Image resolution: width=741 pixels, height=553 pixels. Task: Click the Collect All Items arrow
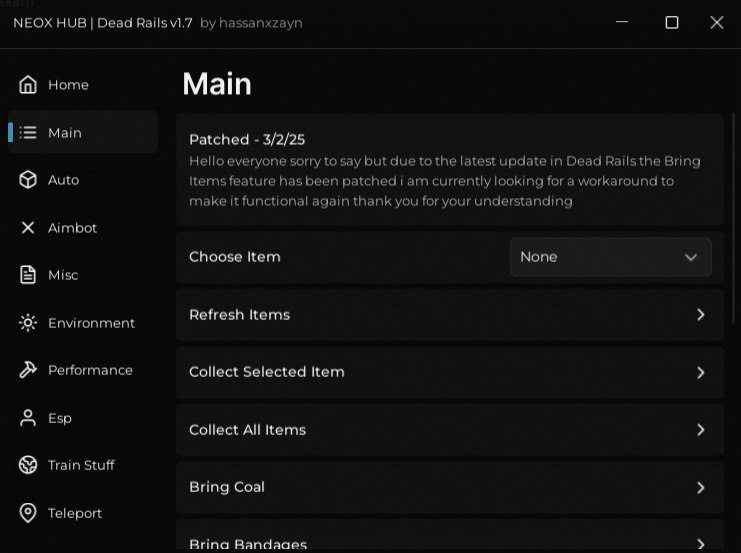click(700, 430)
